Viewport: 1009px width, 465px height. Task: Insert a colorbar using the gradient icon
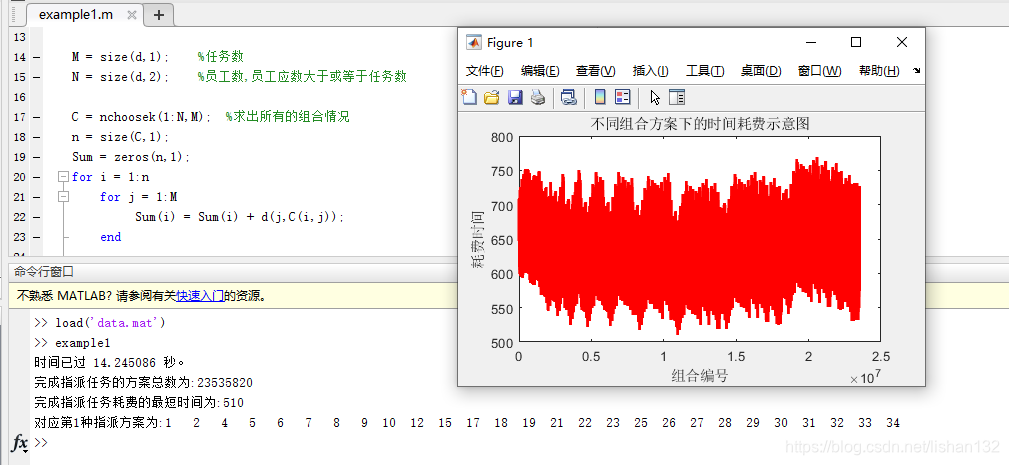tap(600, 97)
